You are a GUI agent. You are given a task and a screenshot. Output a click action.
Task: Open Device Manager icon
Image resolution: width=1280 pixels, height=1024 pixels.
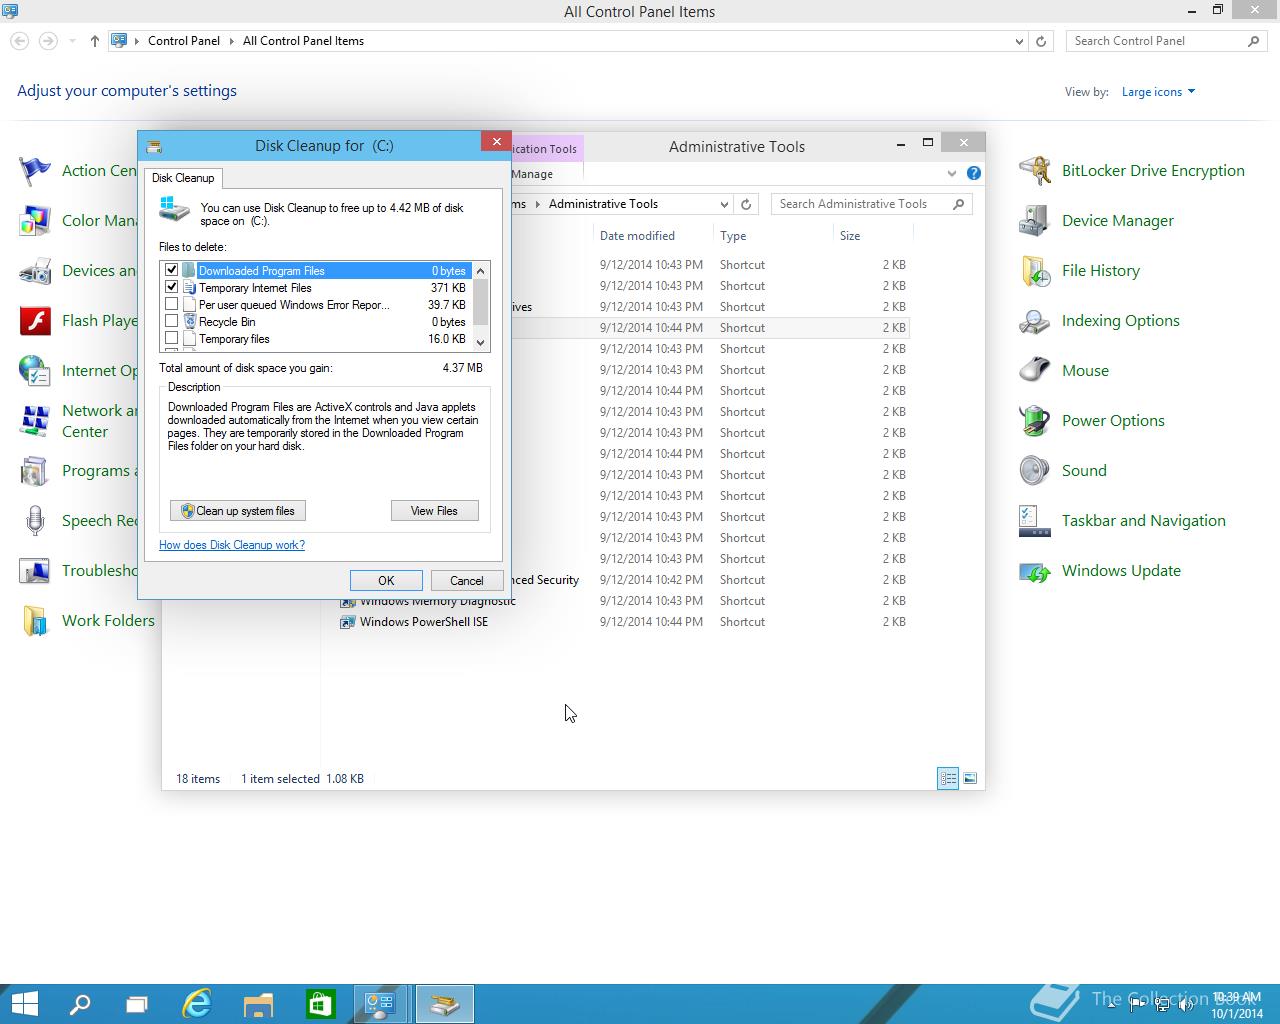point(1035,221)
